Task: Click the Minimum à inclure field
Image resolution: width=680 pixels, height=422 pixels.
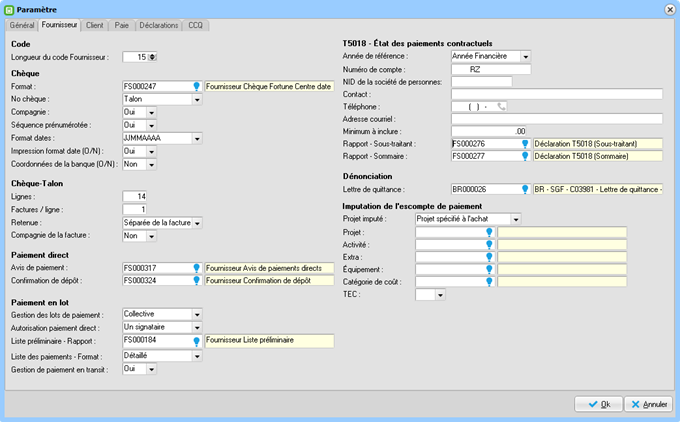Action: coord(489,131)
